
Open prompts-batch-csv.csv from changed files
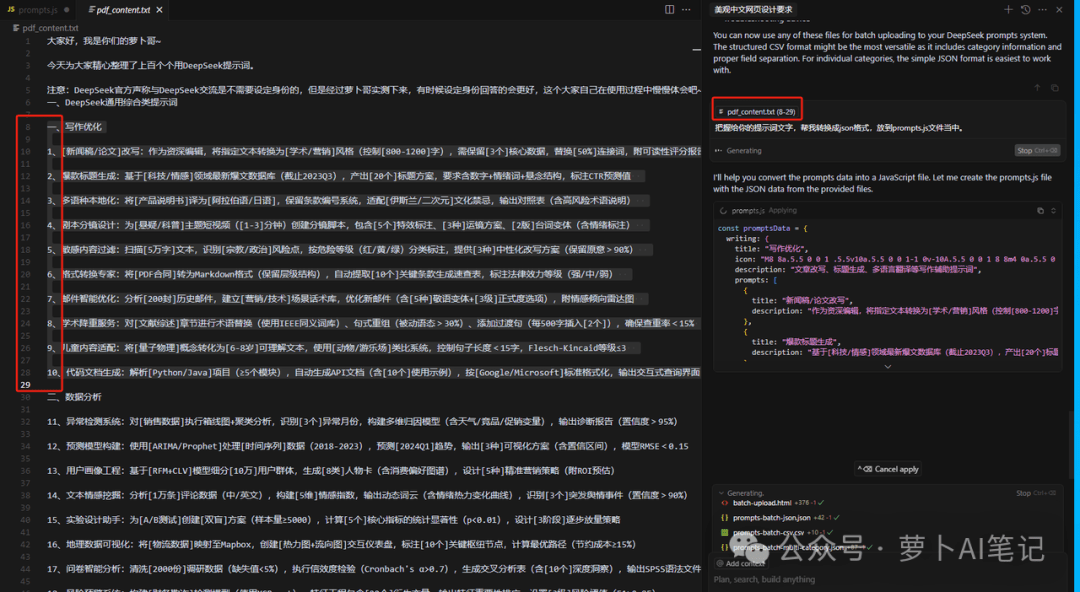(x=768, y=533)
